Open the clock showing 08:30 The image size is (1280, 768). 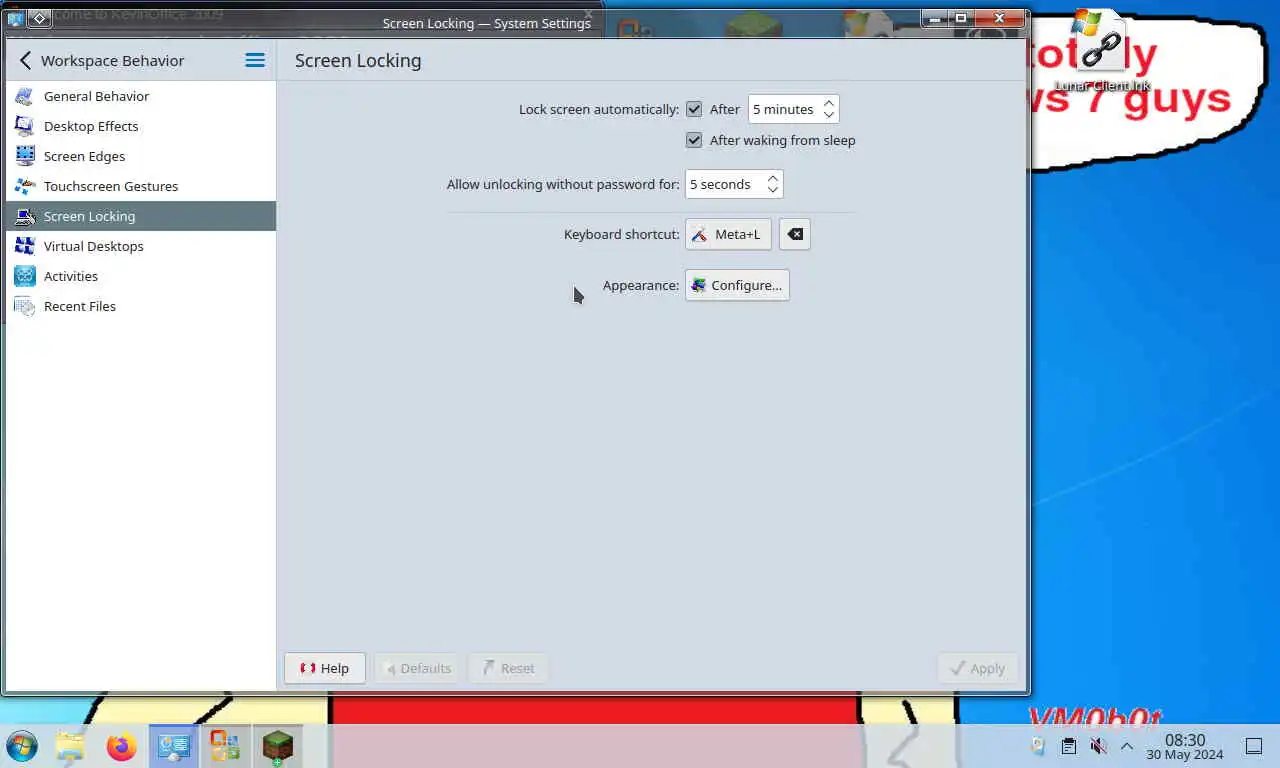coord(1185,747)
